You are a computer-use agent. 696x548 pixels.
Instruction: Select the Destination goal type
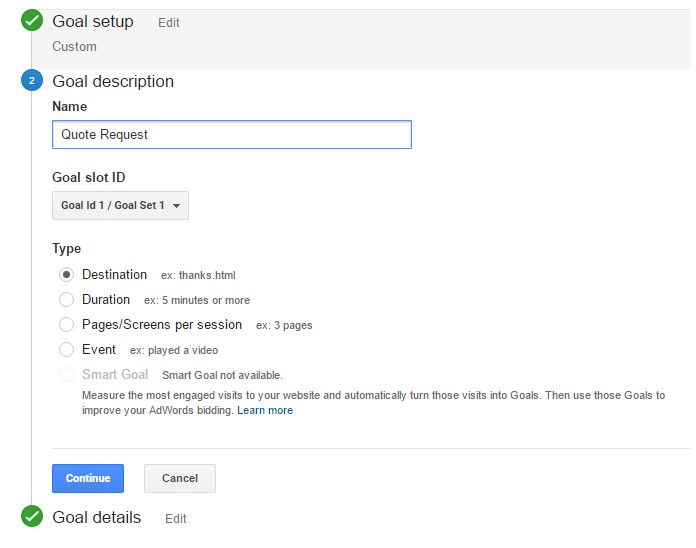point(67,275)
